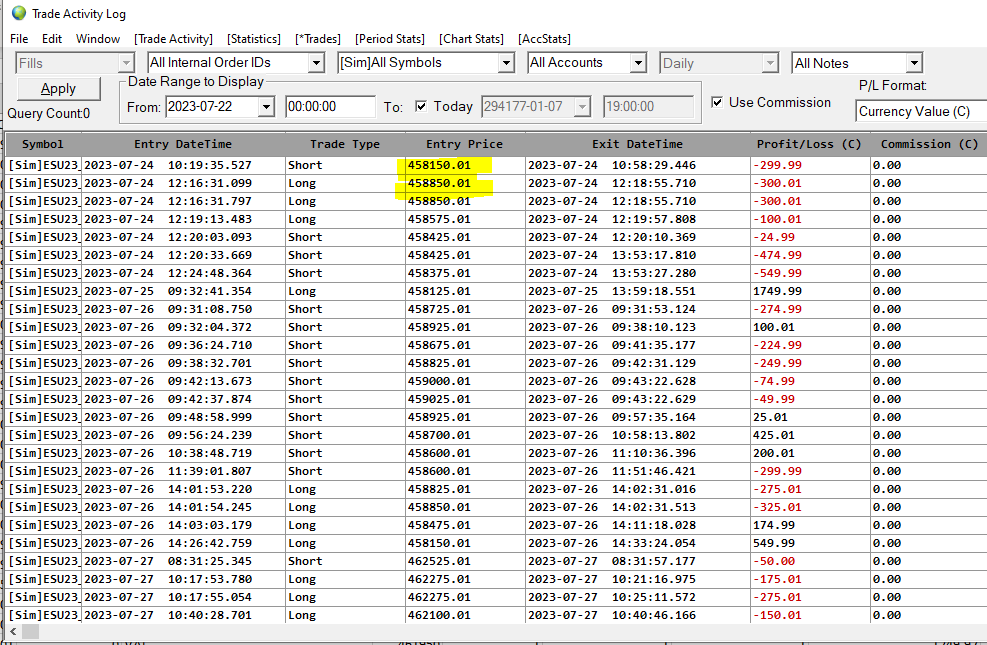Expand the All Internal Order IDs dropdown
Viewport: 987px width, 645px height.
(x=316, y=63)
